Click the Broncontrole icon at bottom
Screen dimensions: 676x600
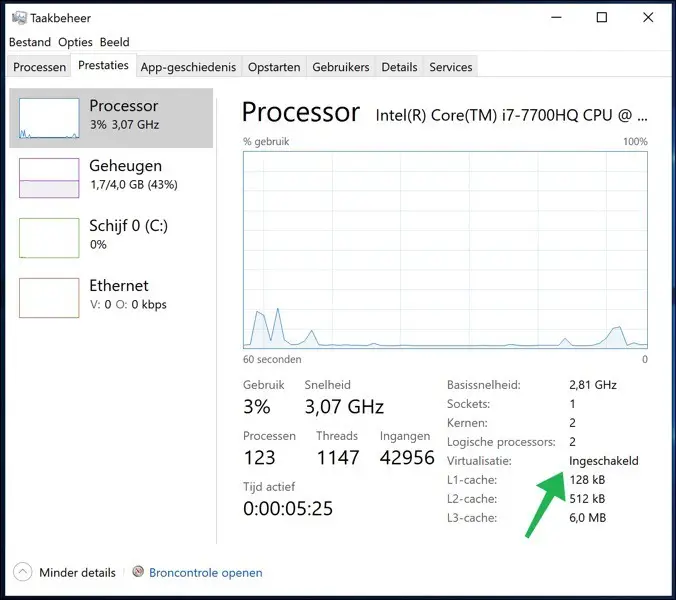138,572
